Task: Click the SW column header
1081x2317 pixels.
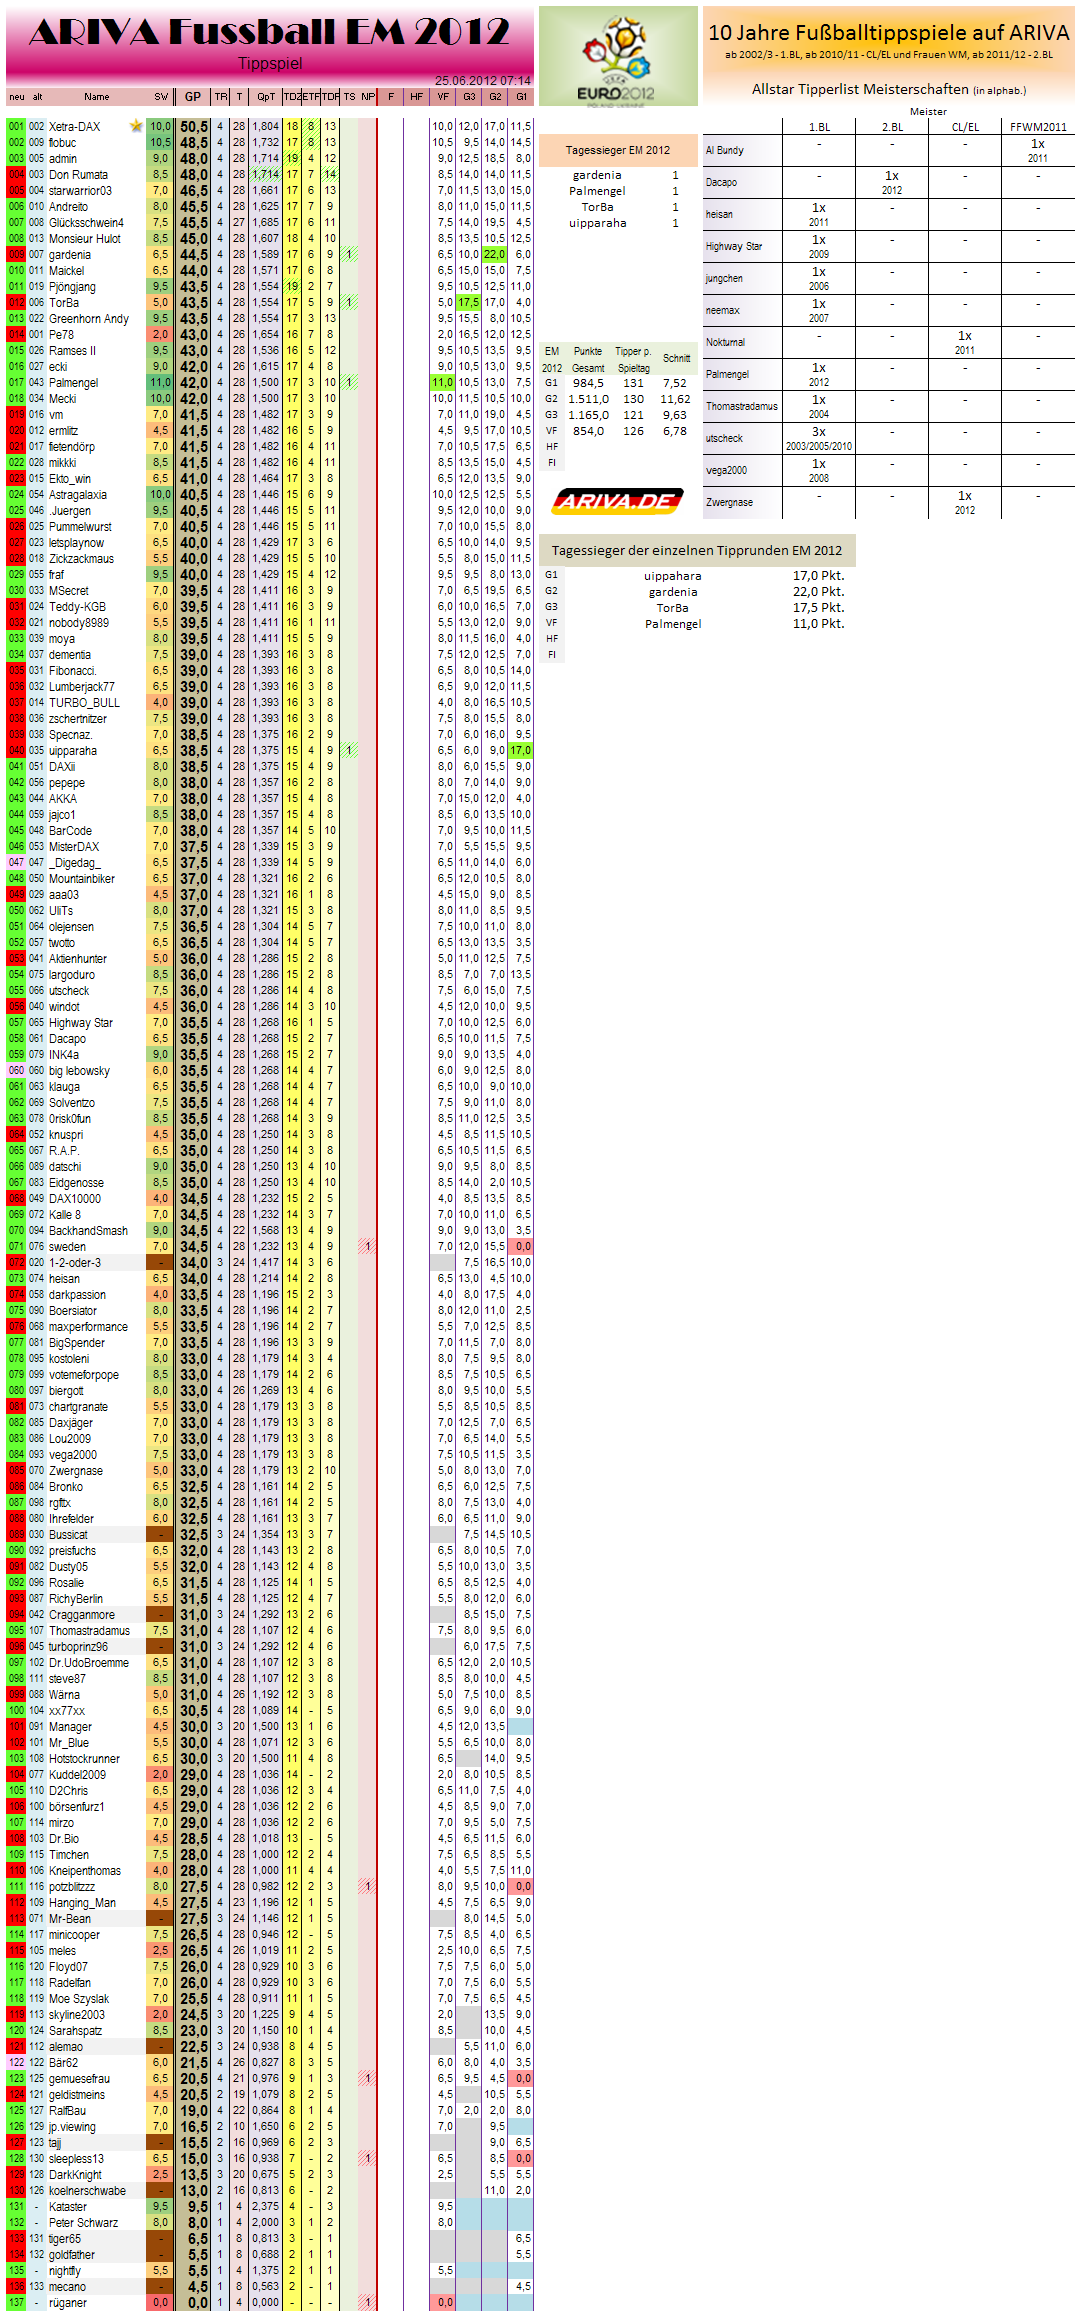Action: click(x=160, y=97)
